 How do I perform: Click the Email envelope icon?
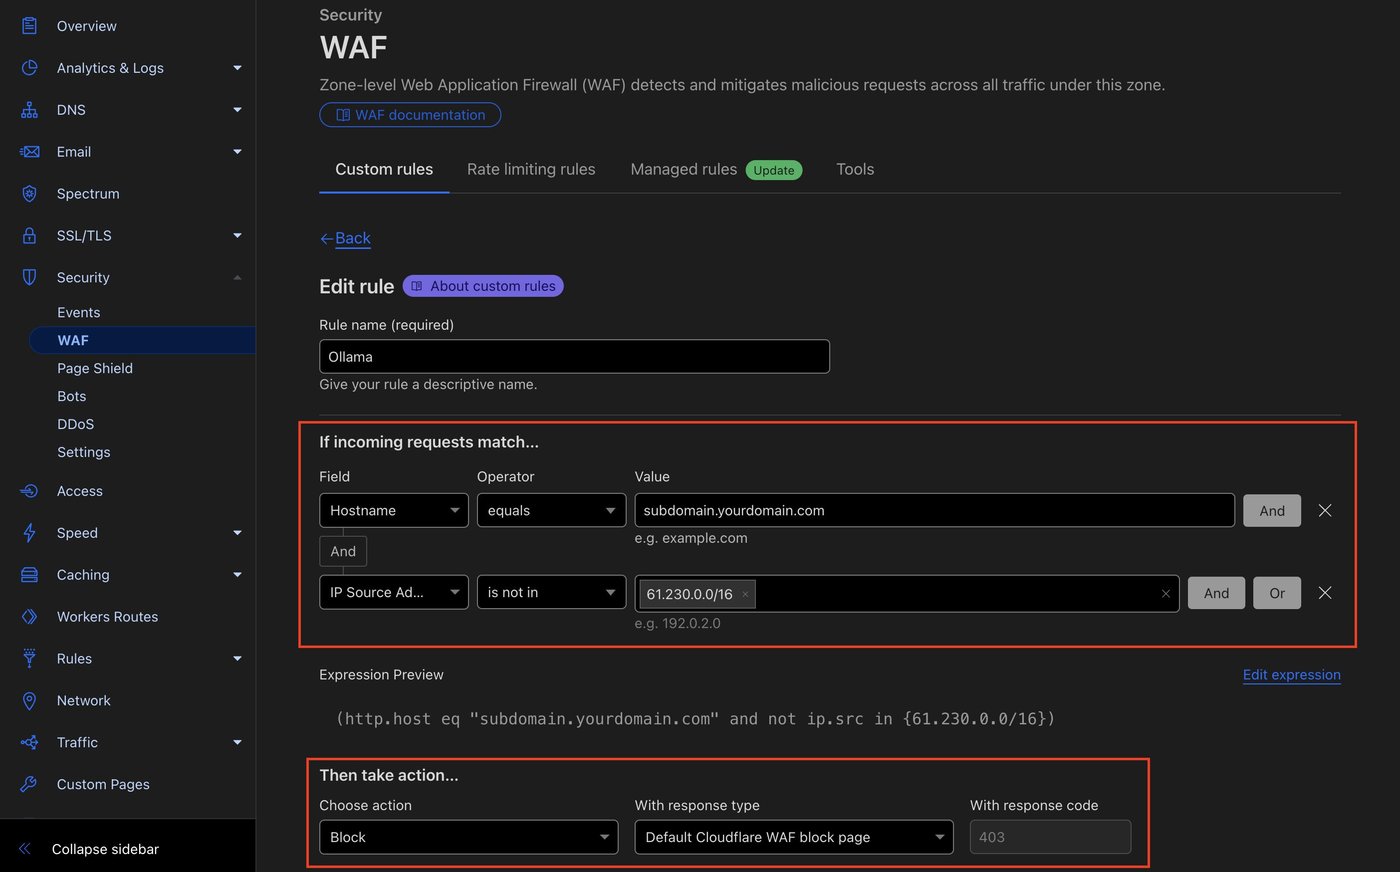coord(29,152)
